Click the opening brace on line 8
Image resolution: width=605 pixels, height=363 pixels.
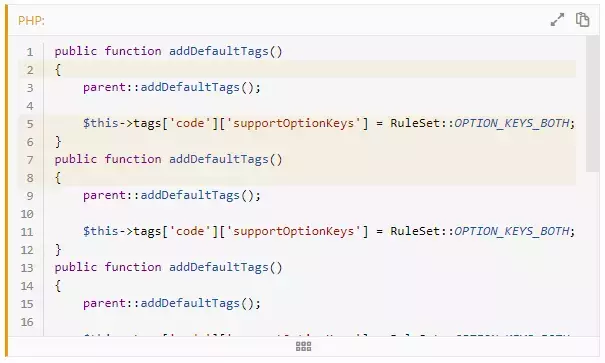pyautogui.click(x=58, y=177)
